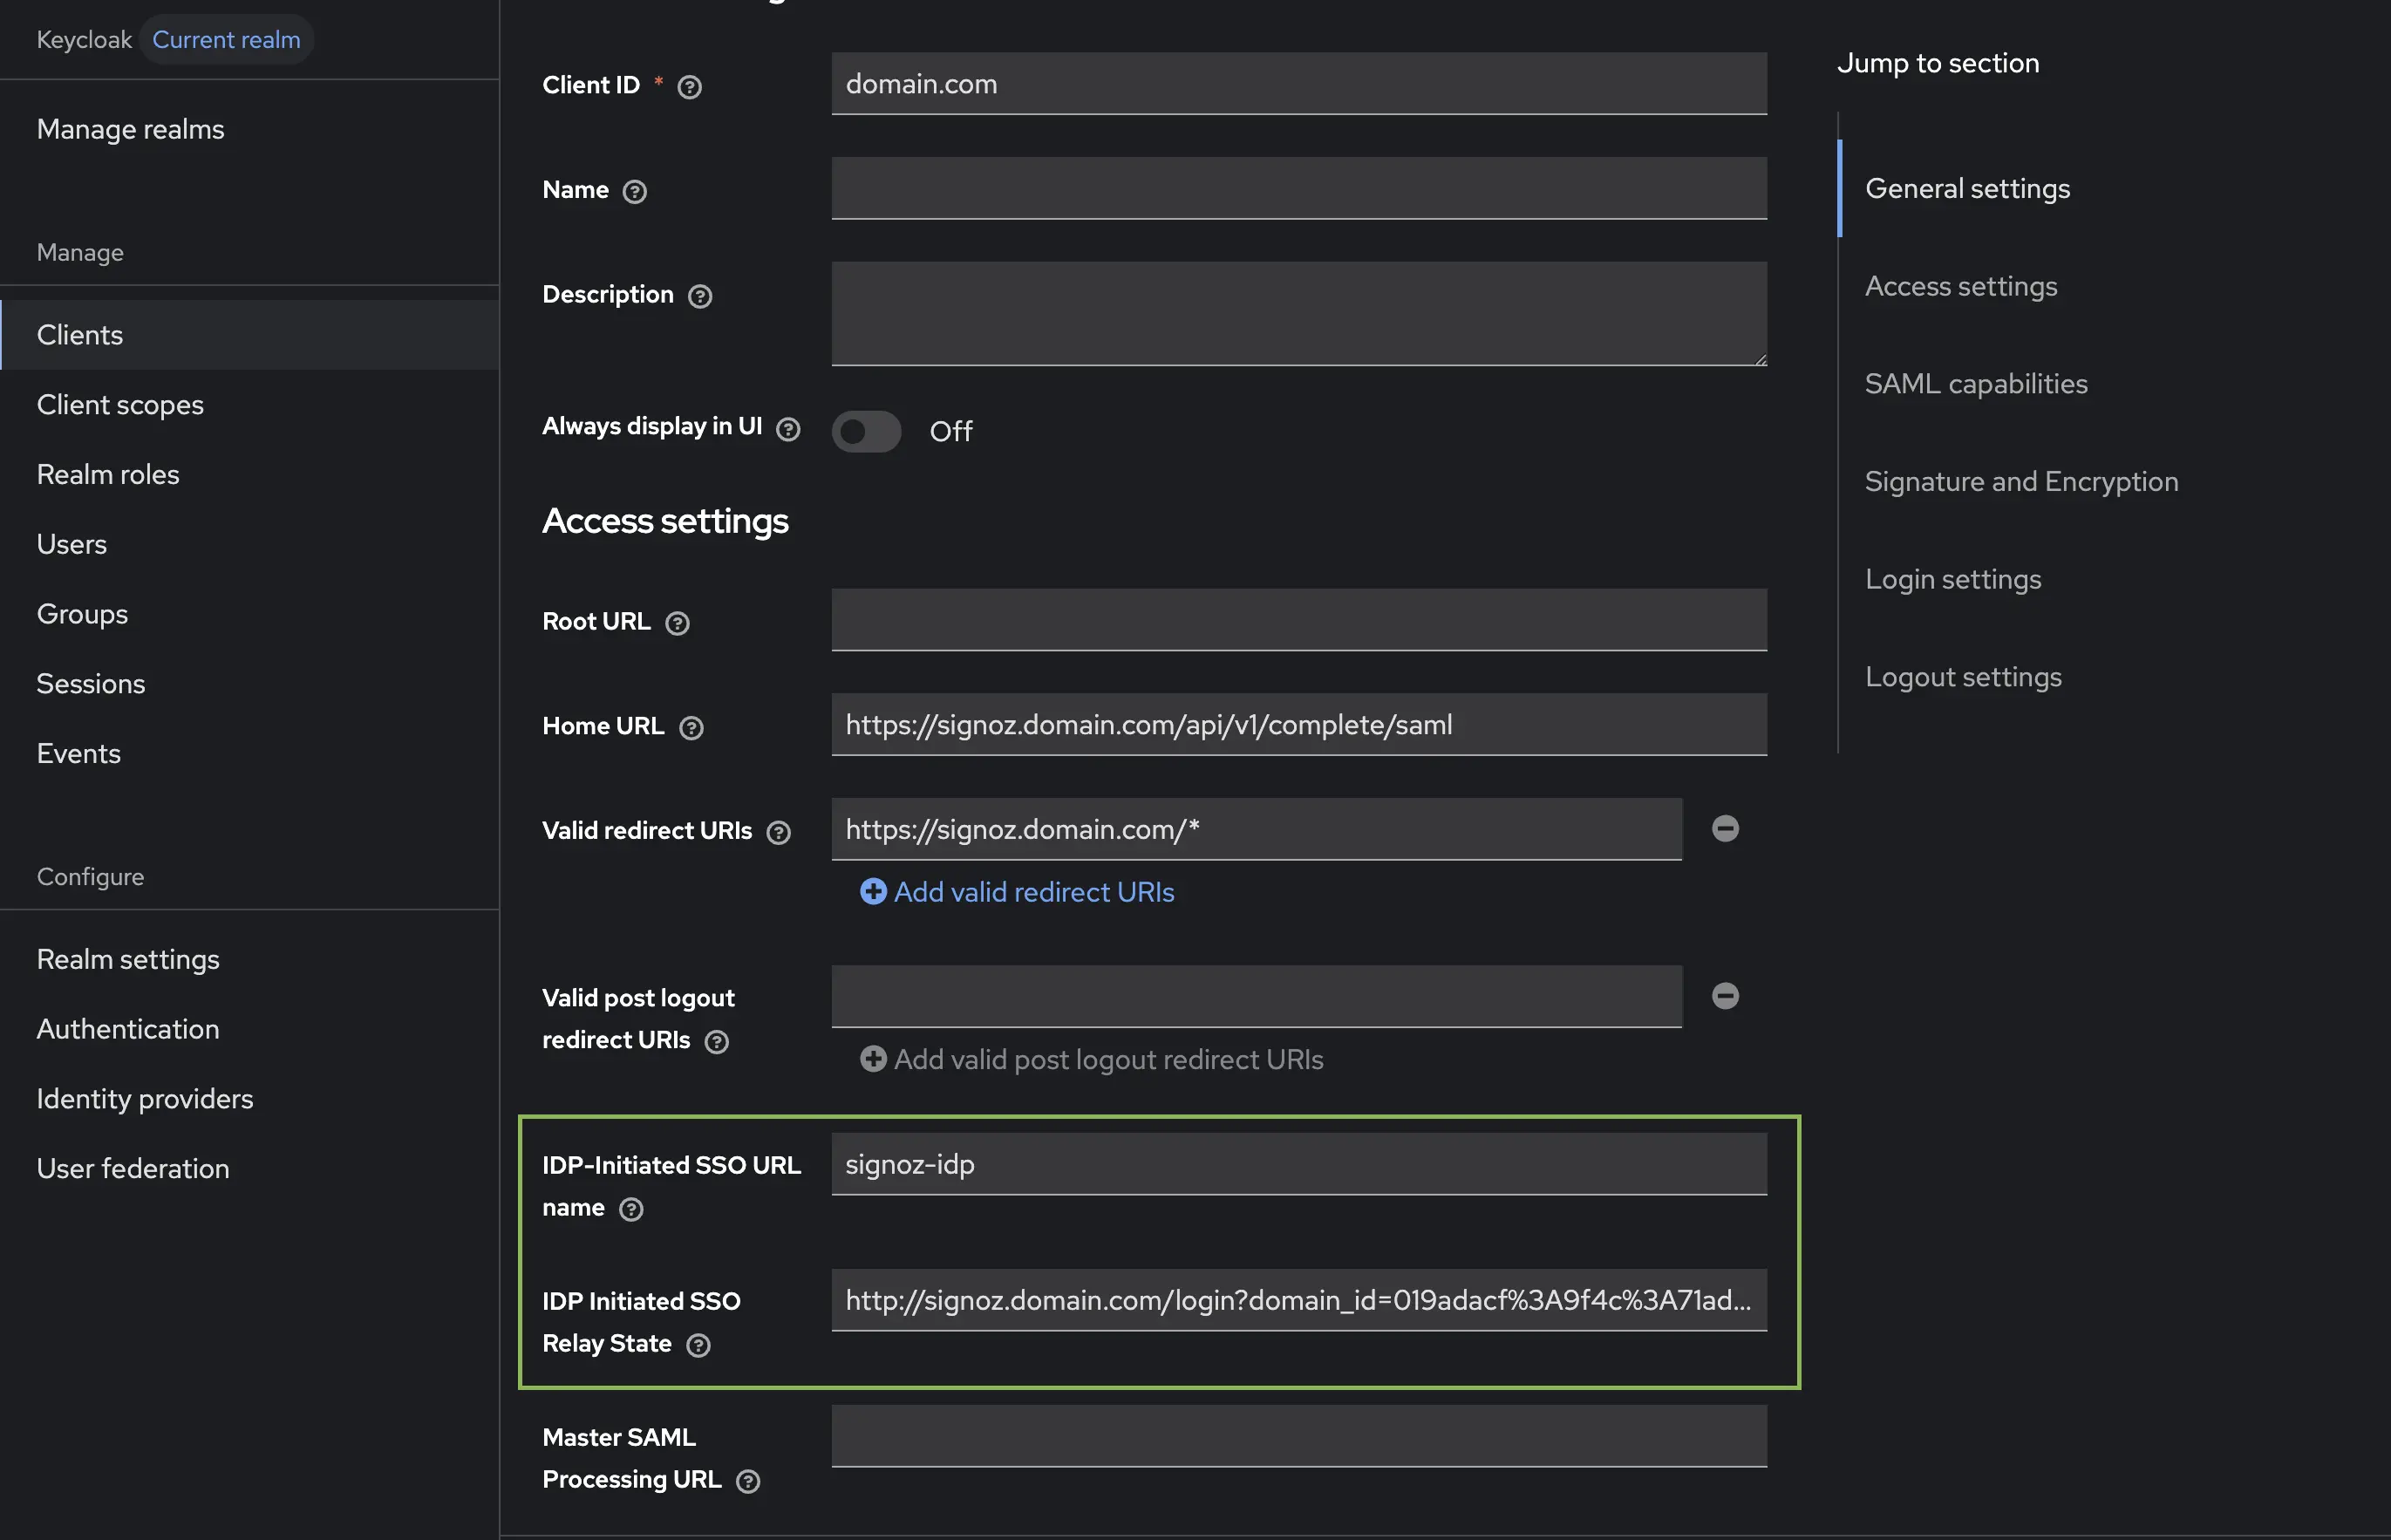
Task: Open help icon for Valid redirect URIs
Action: (778, 832)
